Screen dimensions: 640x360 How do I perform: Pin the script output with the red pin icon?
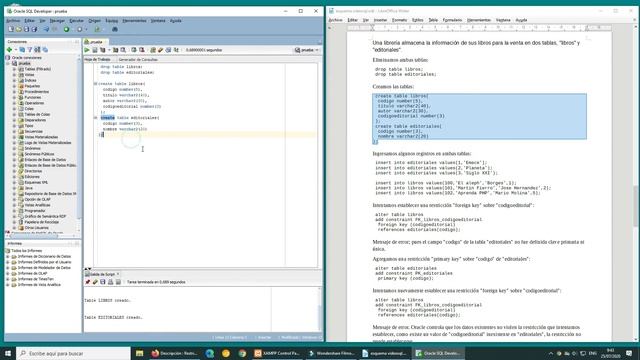pos(87,282)
